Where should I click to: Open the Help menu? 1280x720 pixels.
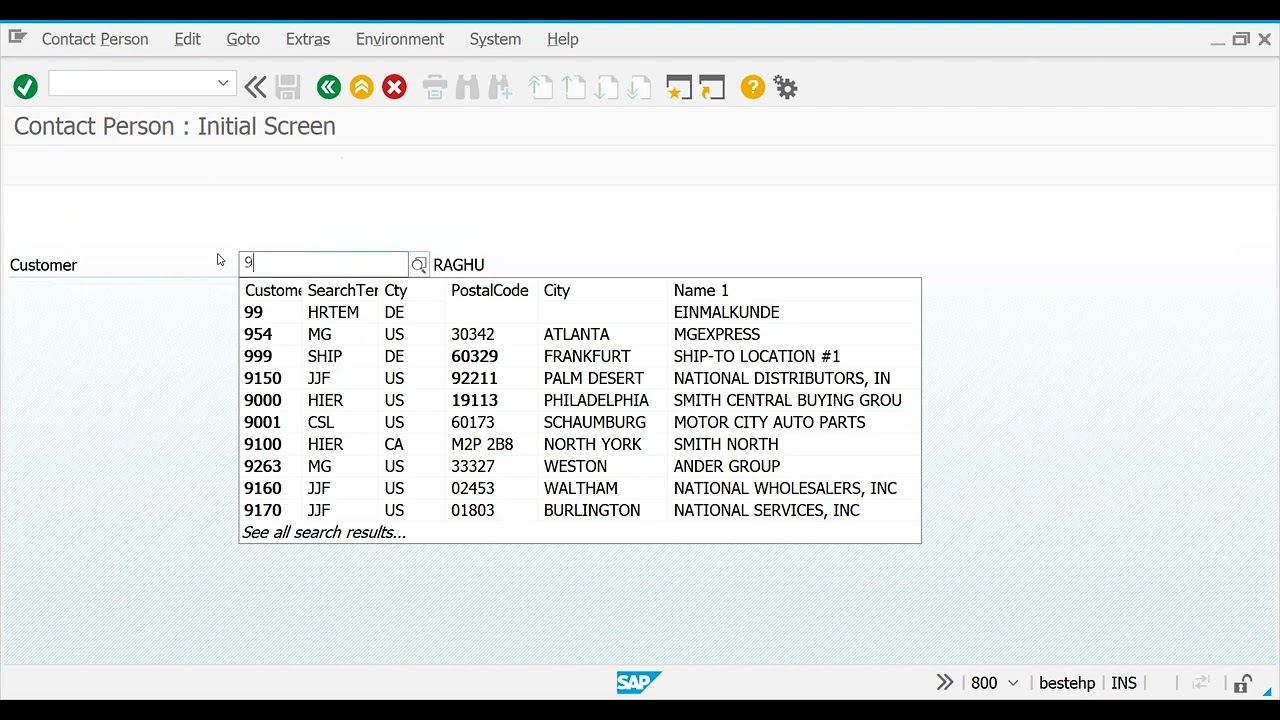point(563,39)
